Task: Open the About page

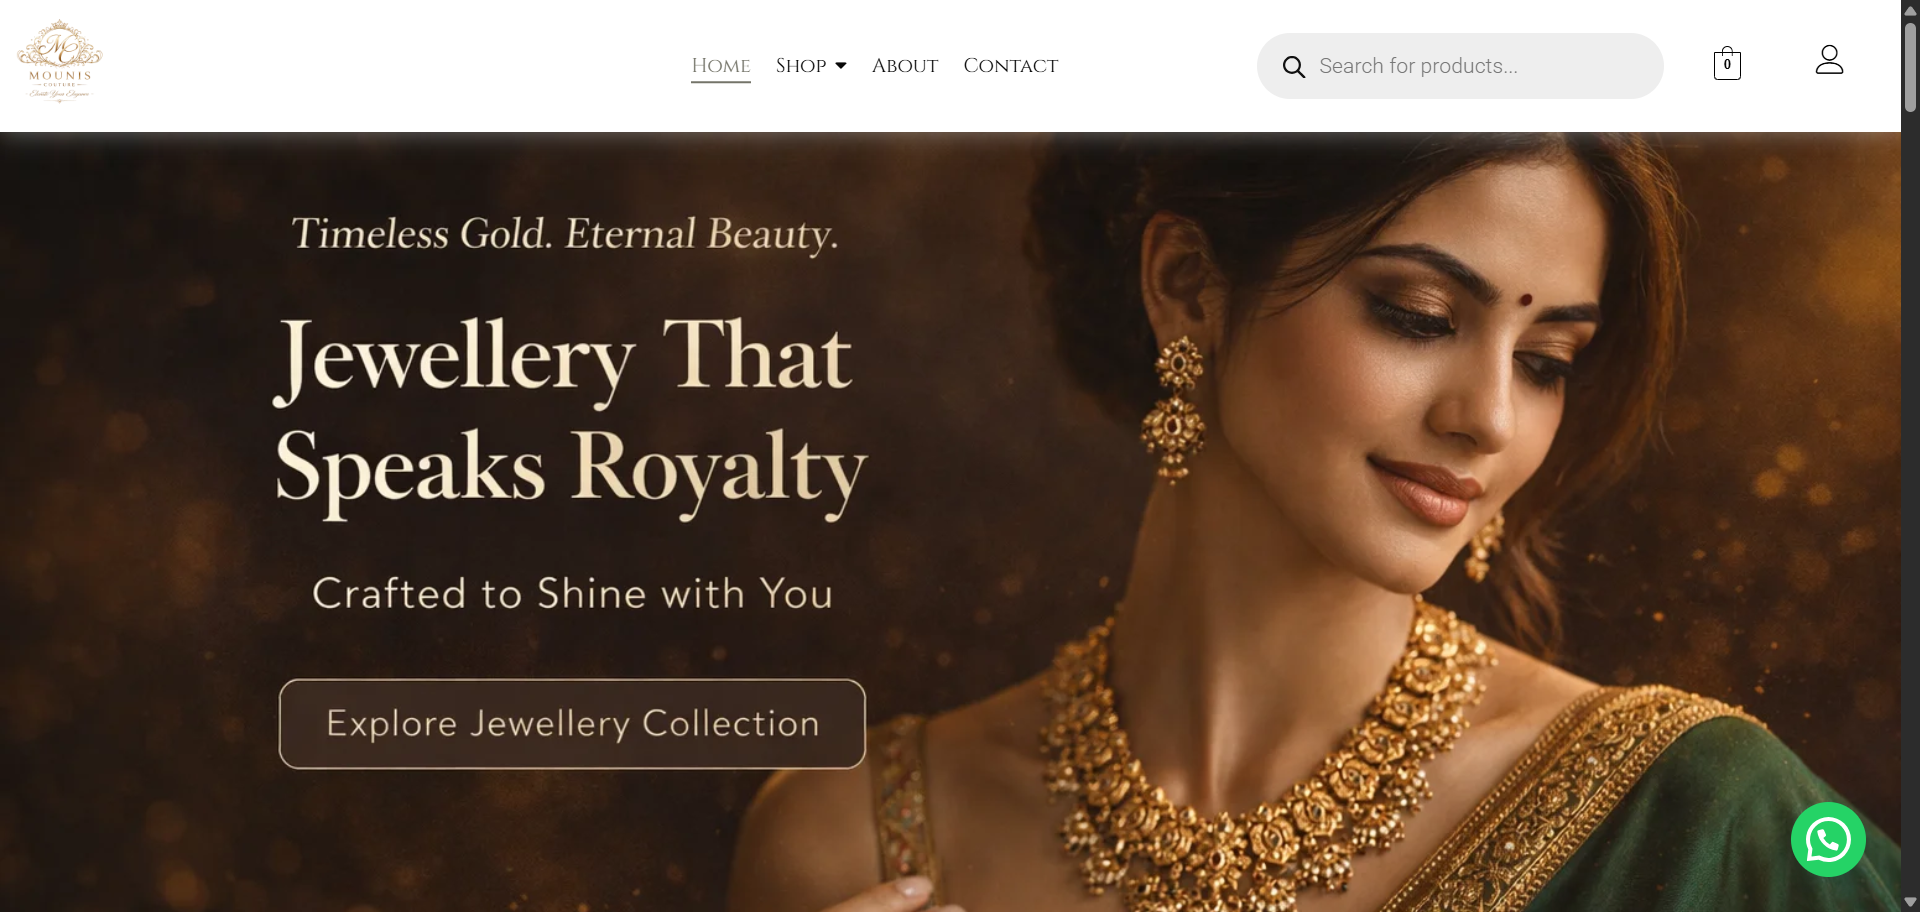Action: point(905,66)
